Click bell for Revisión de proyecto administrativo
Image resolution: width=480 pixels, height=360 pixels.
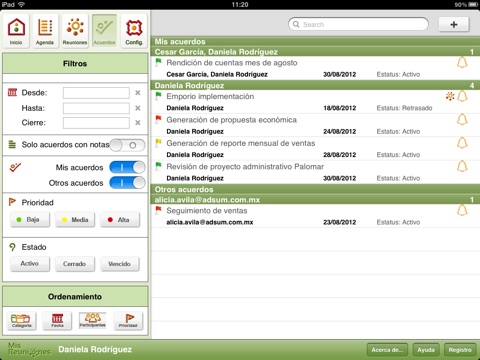point(462,166)
